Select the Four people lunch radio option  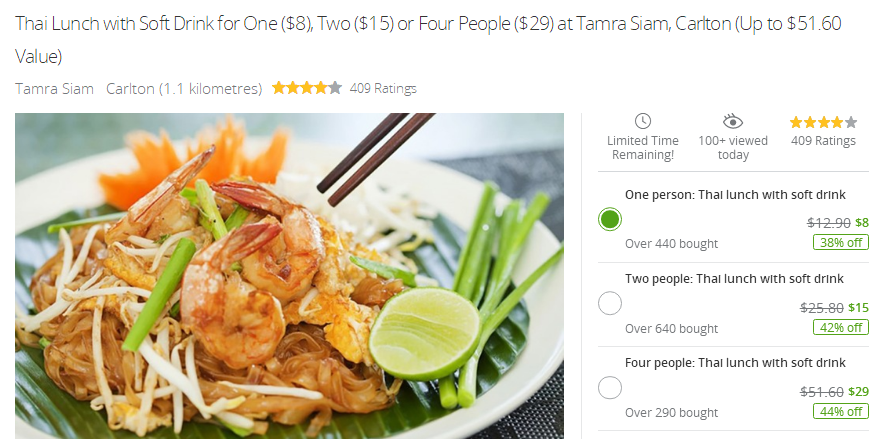610,388
